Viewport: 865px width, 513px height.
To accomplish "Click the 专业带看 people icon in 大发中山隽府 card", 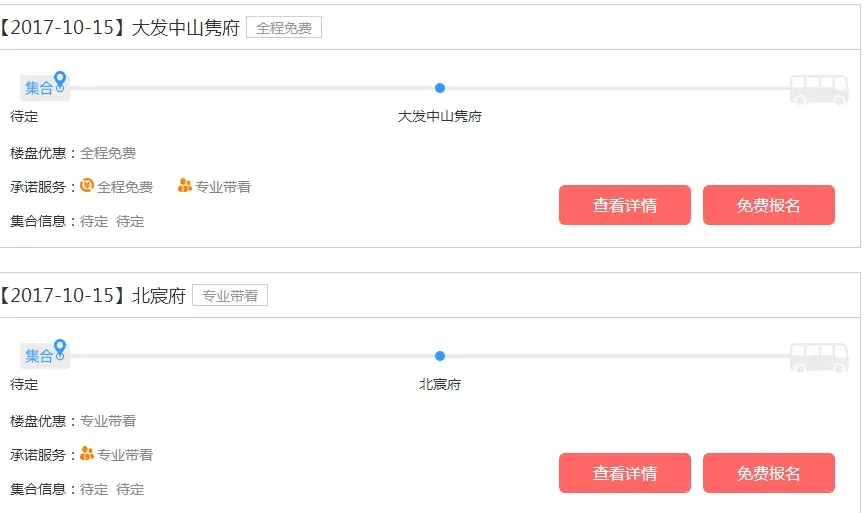I will pos(185,186).
